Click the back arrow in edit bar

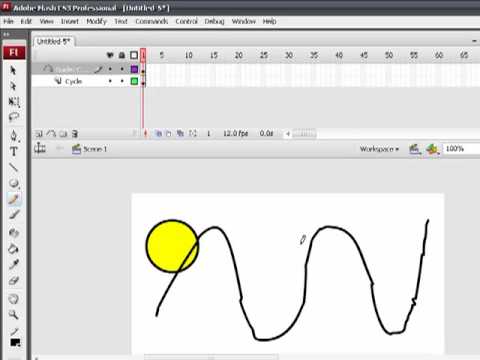pyautogui.click(x=59, y=149)
